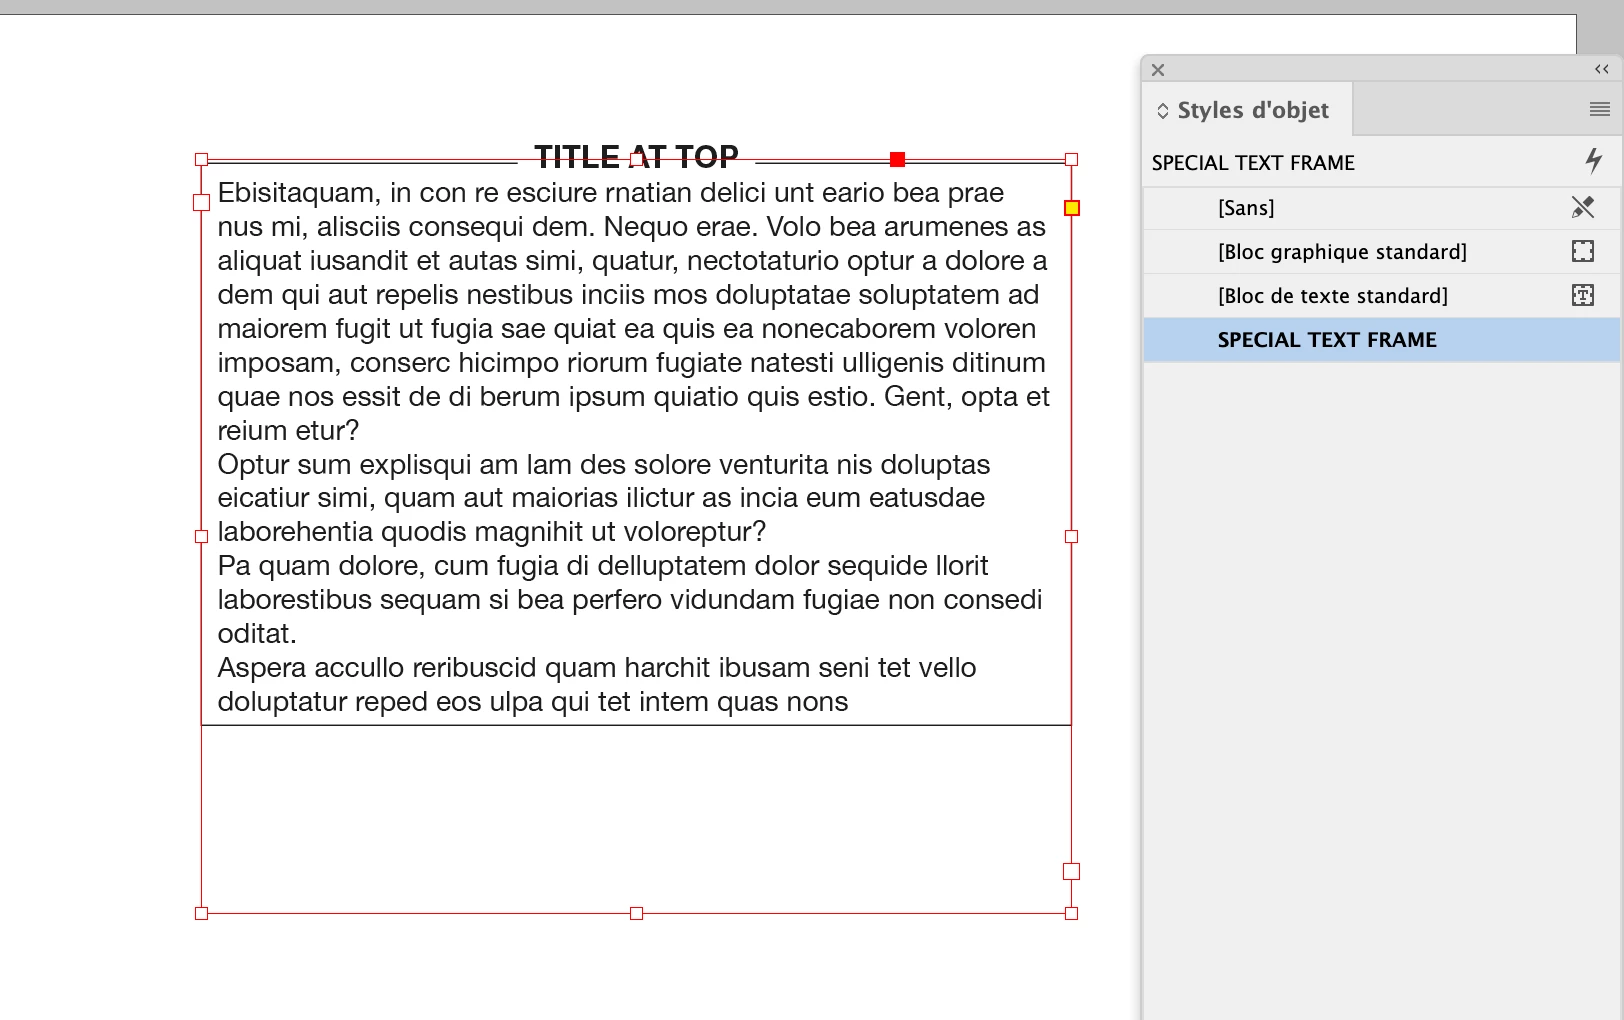
Task: Click the yellow anchored object control square
Action: [x=1072, y=208]
